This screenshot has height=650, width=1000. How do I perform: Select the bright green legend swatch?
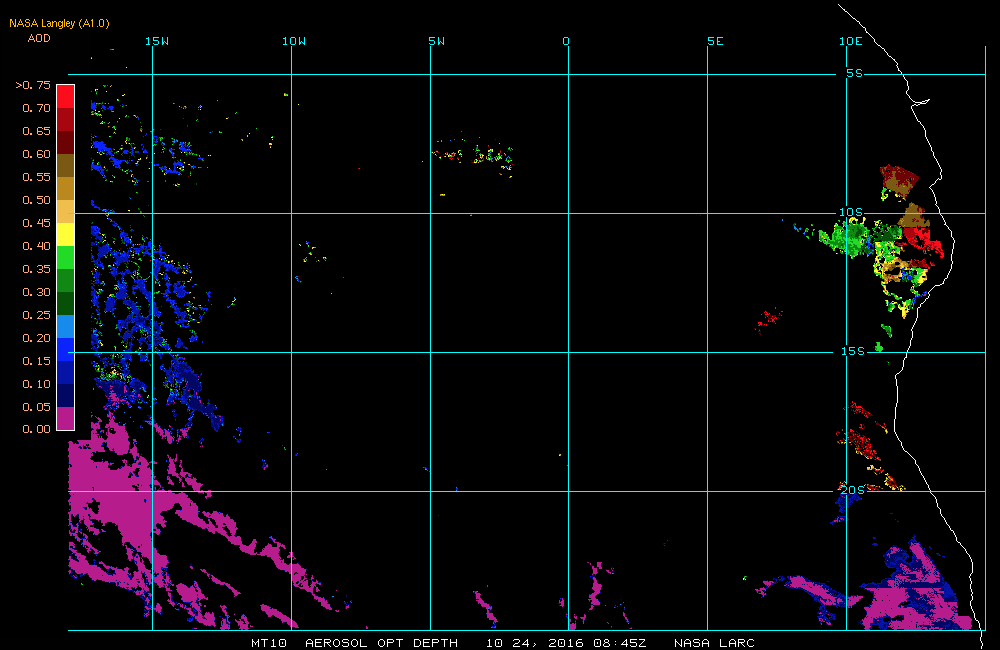click(x=65, y=257)
